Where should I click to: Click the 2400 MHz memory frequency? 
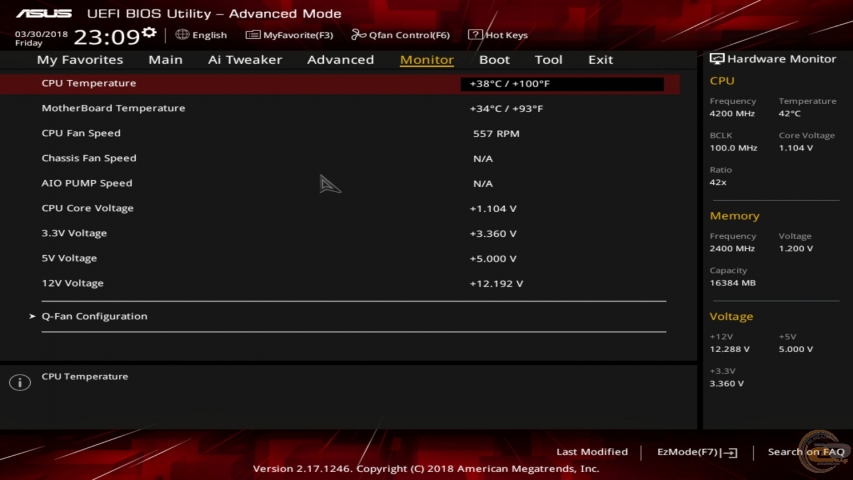(732, 249)
